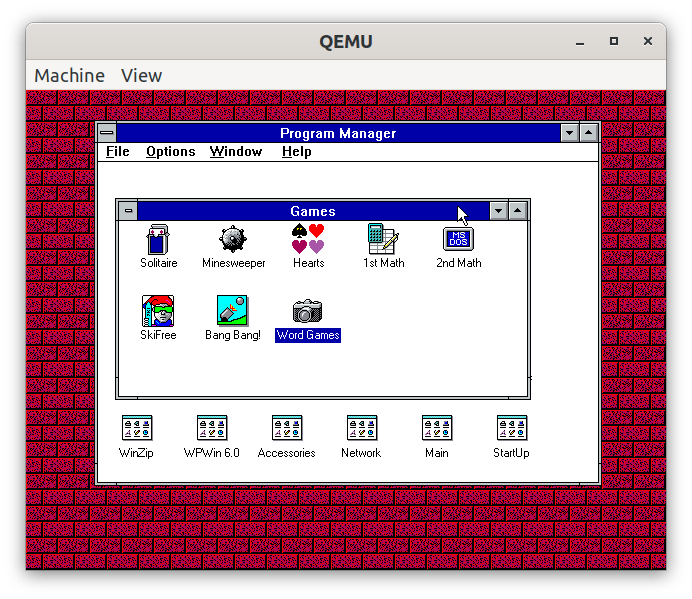Select the WinZip program group icon
This screenshot has width=692, height=599.
(x=137, y=428)
